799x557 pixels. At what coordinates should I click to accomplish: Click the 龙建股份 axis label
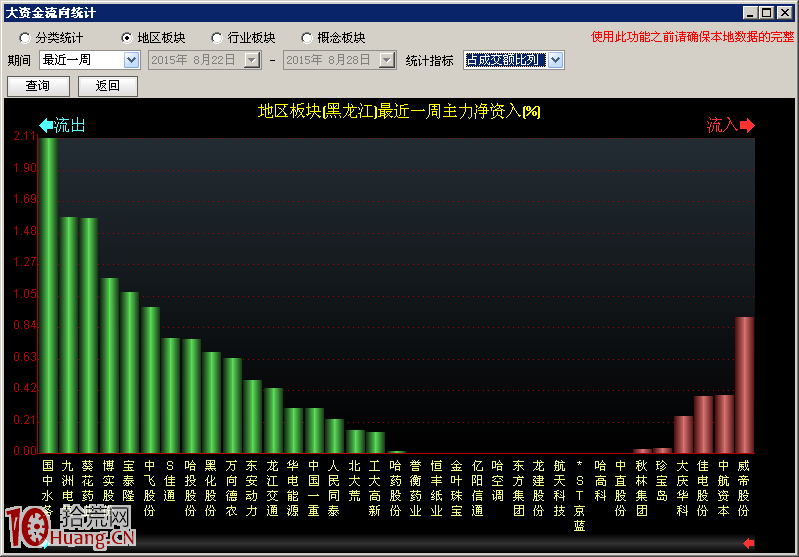539,488
